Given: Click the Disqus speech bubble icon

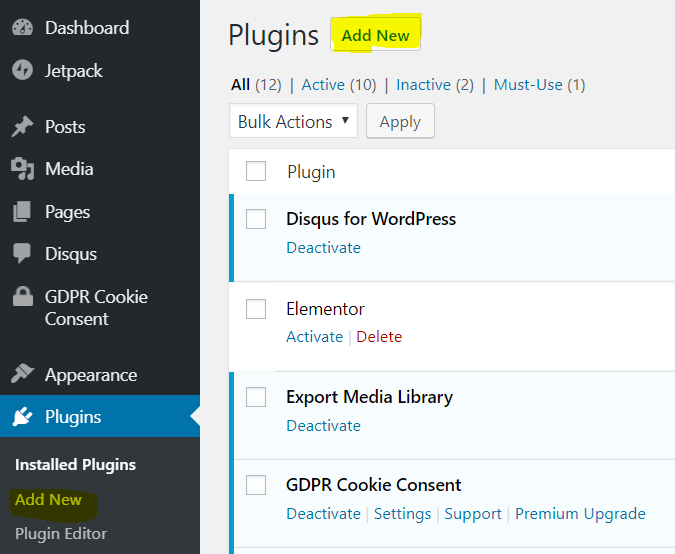Looking at the screenshot, I should pos(22,253).
